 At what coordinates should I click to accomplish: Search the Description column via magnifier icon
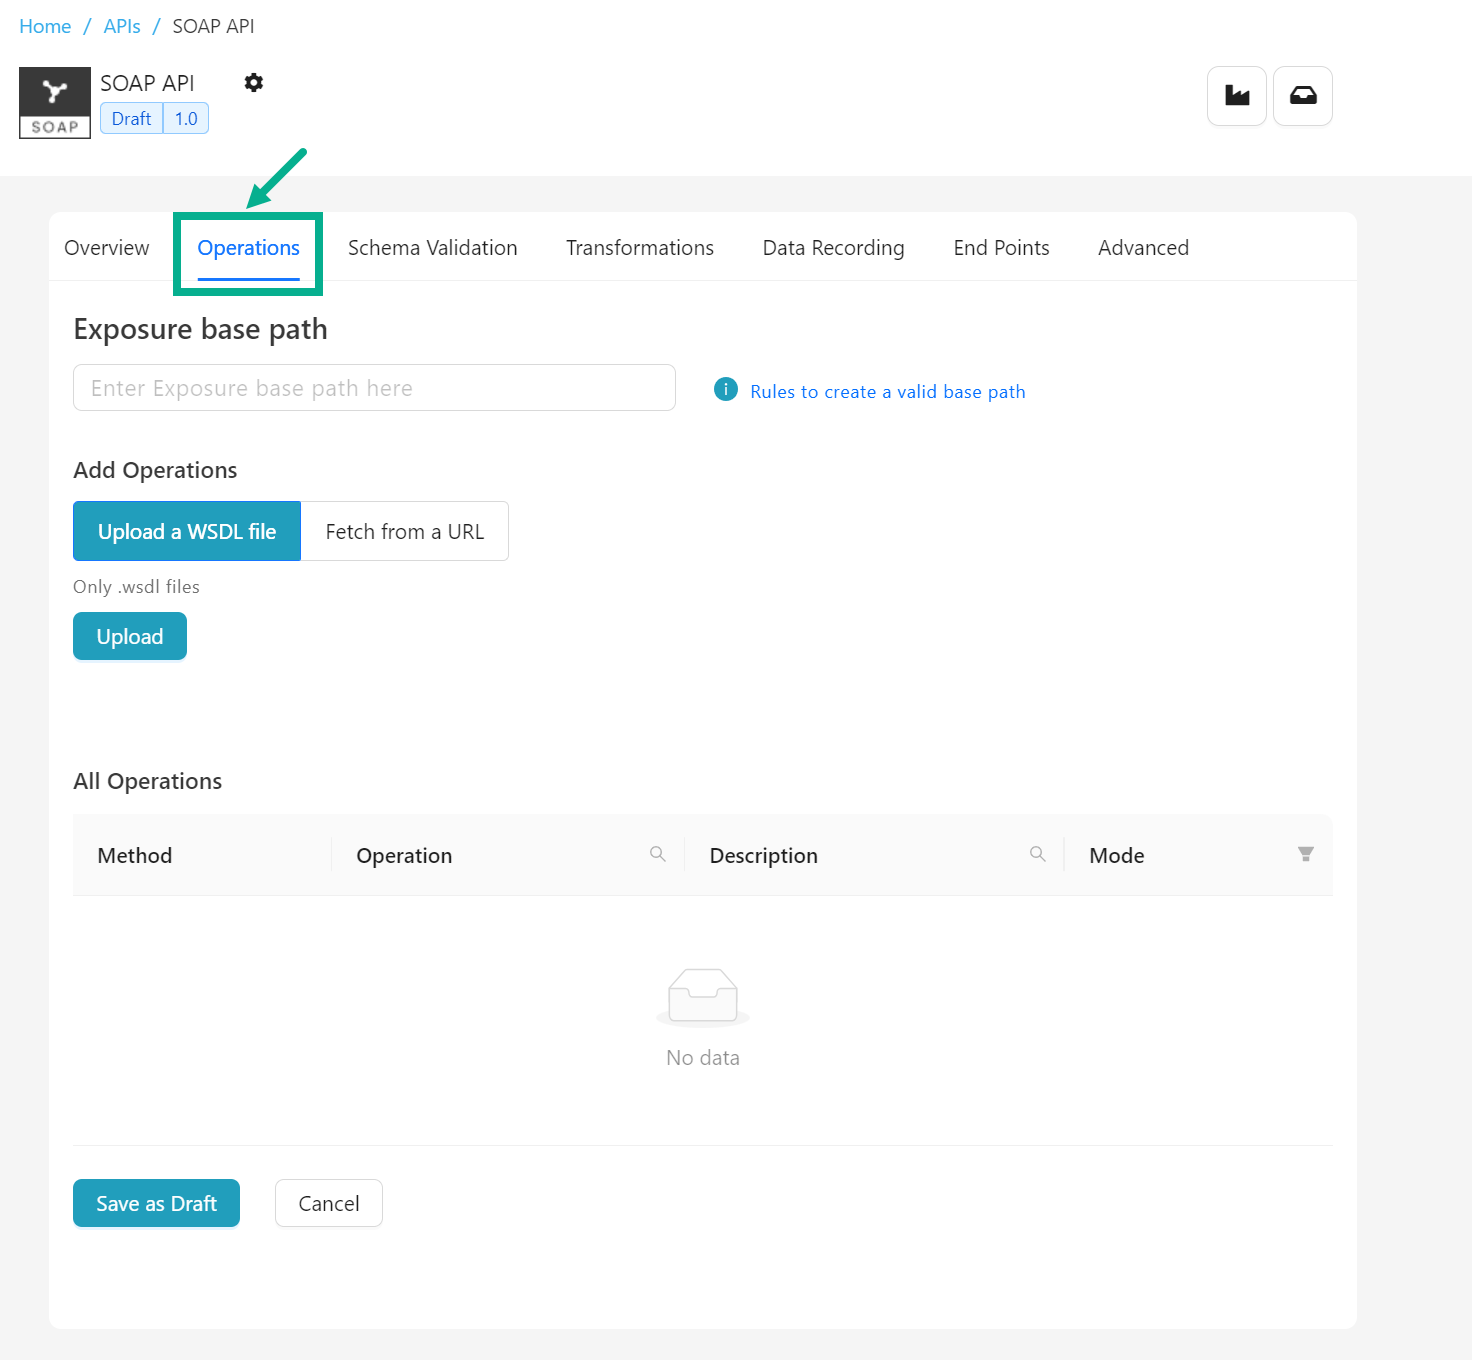(x=1037, y=854)
